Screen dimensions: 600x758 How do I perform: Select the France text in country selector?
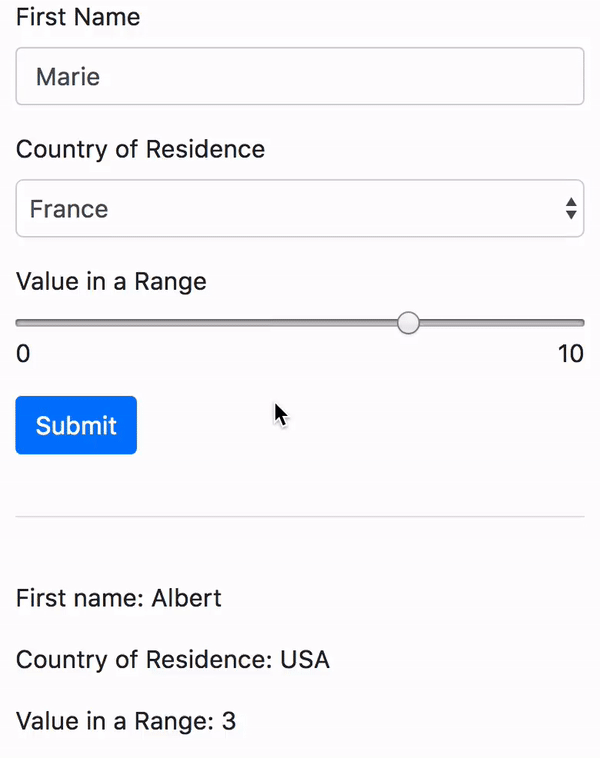coord(69,209)
